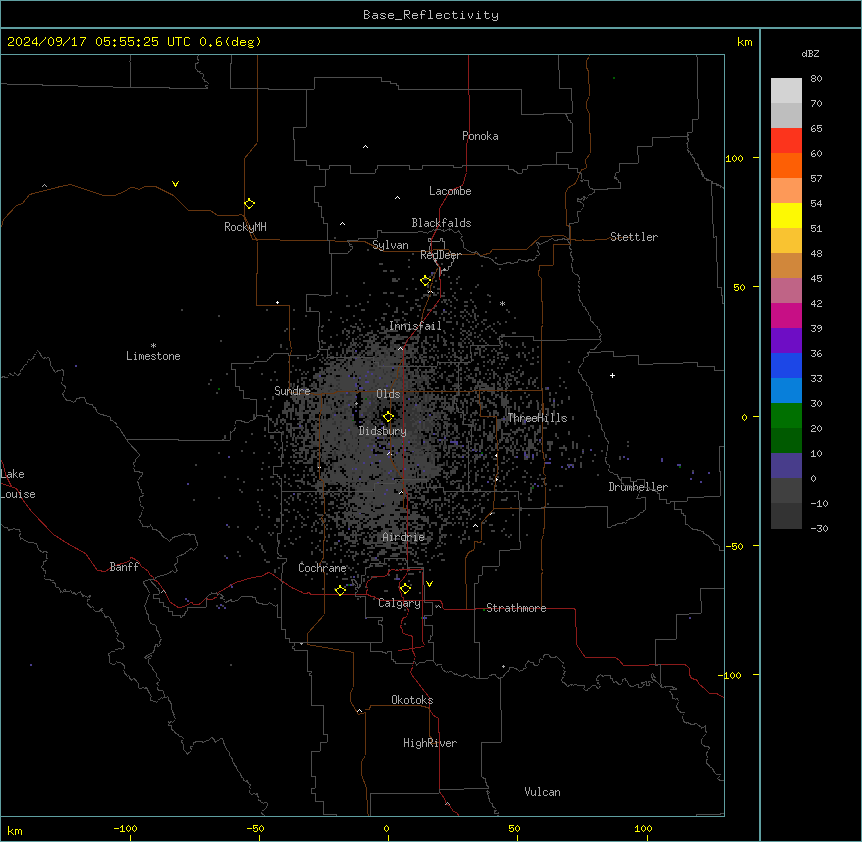Click the dBZ legend heading
Viewport: 862px width, 842px height.
[810, 53]
